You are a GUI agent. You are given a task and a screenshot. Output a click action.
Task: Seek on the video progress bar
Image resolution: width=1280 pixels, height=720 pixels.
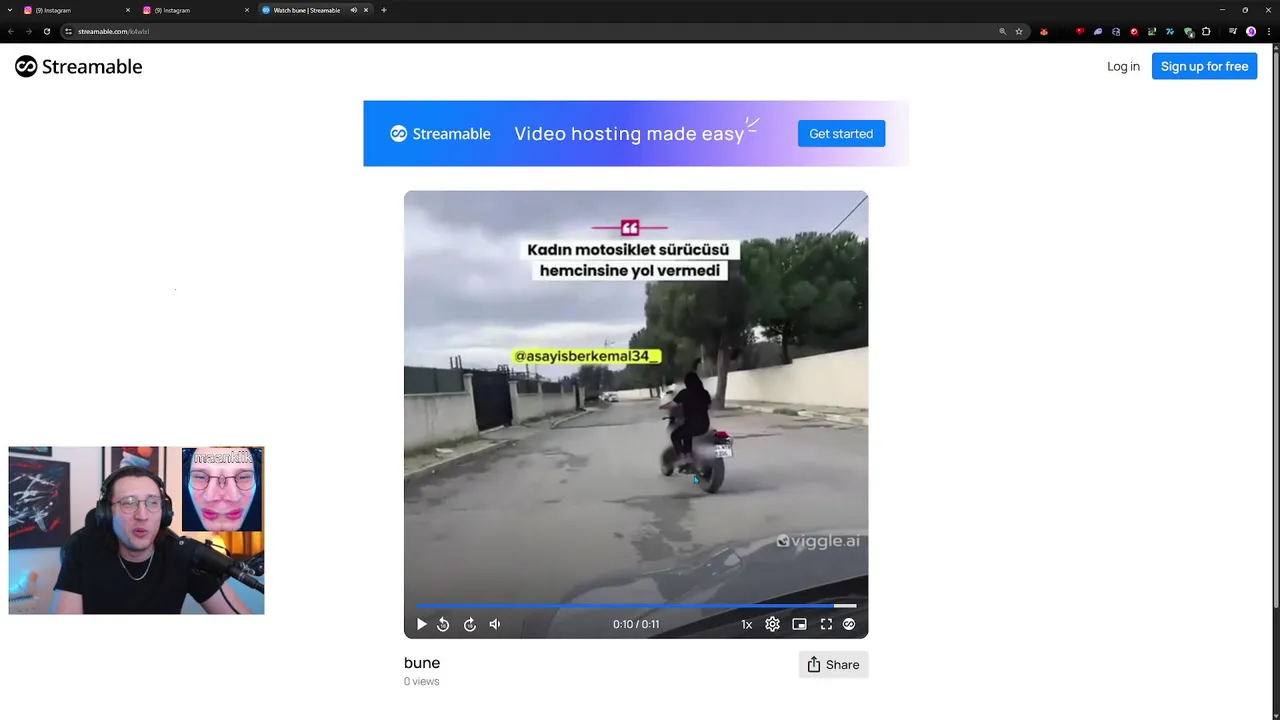(636, 605)
